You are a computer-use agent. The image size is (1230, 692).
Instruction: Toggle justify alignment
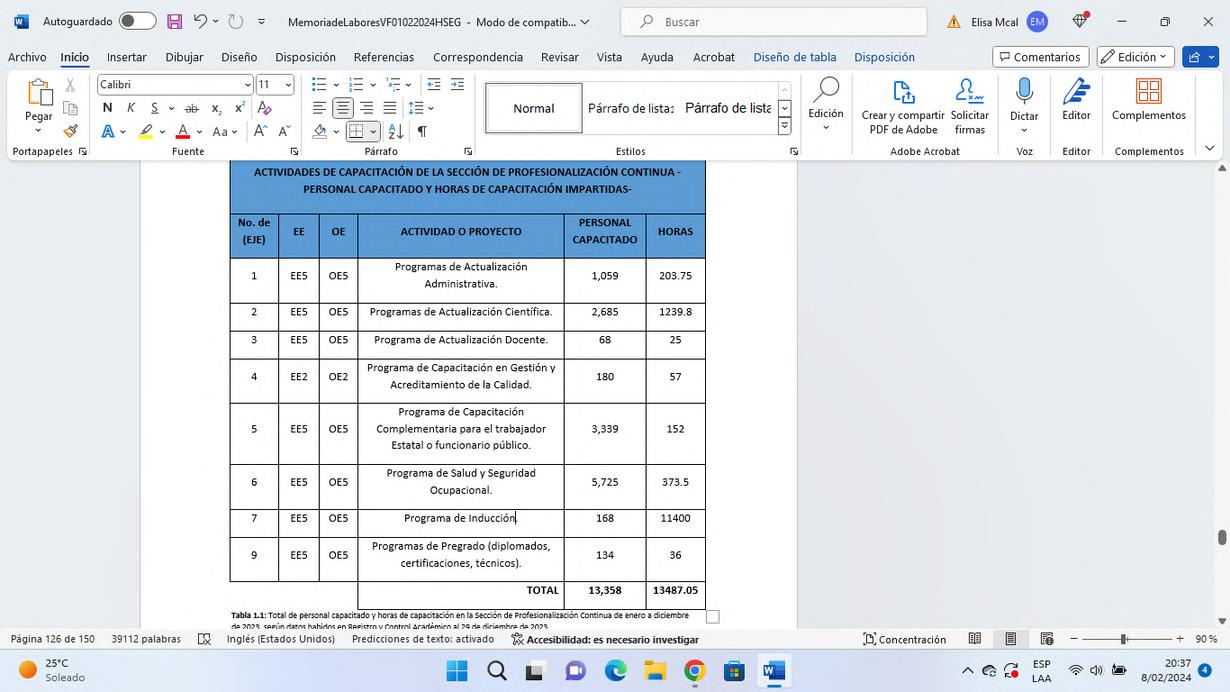pyautogui.click(x=390, y=108)
